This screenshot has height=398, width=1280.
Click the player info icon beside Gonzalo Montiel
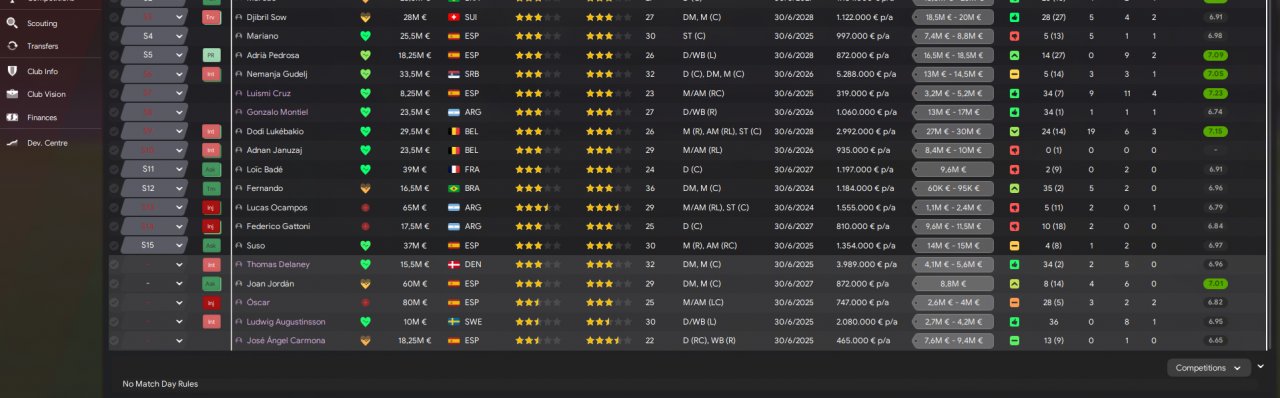pos(239,112)
